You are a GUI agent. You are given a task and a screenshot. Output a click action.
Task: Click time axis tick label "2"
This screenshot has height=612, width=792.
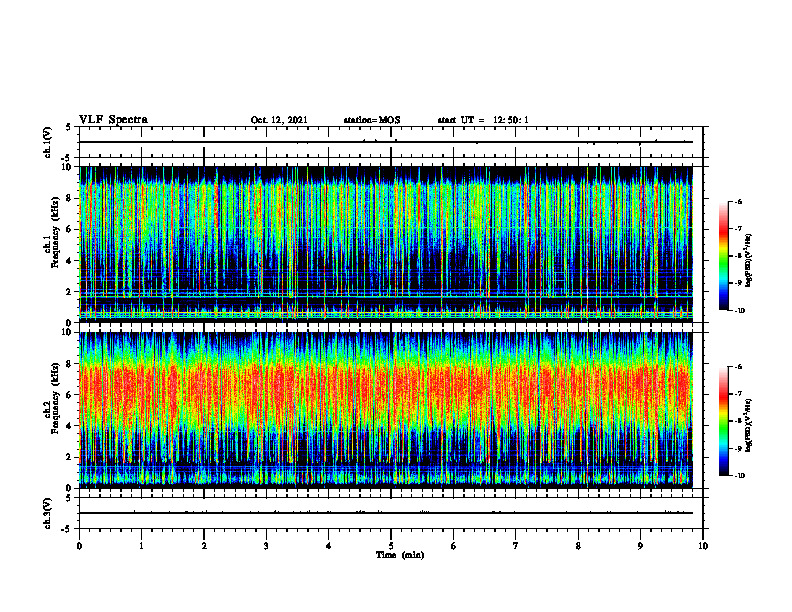coord(204,546)
